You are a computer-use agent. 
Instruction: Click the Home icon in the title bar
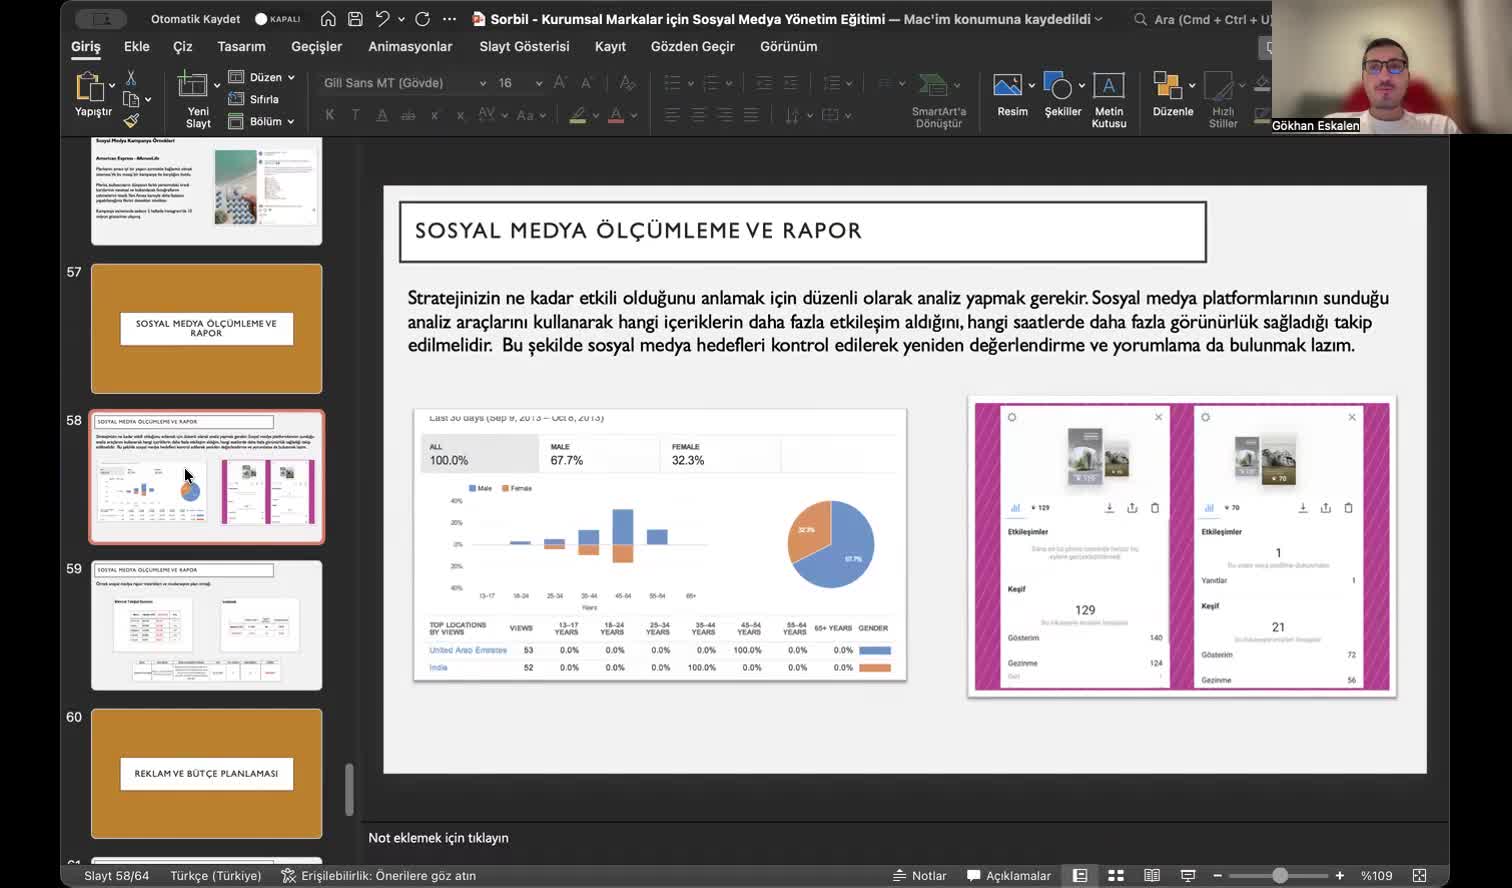click(328, 19)
